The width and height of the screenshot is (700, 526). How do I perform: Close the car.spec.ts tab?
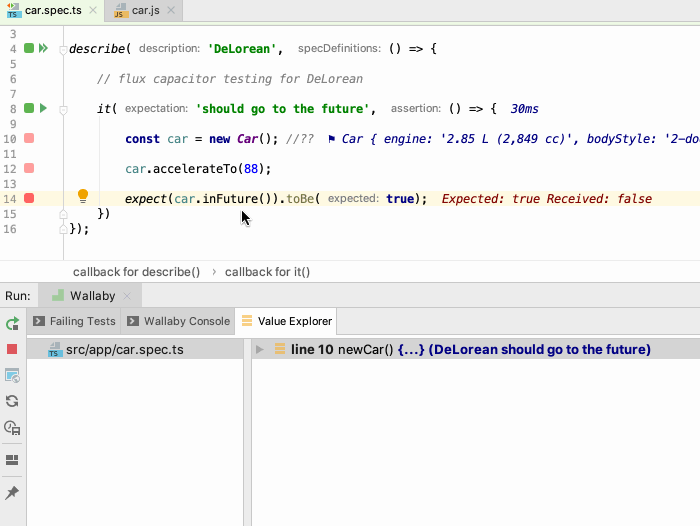click(93, 10)
